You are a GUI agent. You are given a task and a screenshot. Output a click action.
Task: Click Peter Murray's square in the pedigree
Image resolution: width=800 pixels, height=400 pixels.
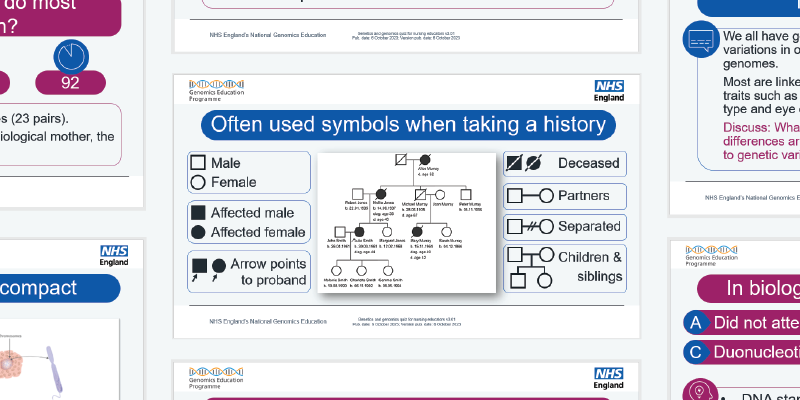465,194
